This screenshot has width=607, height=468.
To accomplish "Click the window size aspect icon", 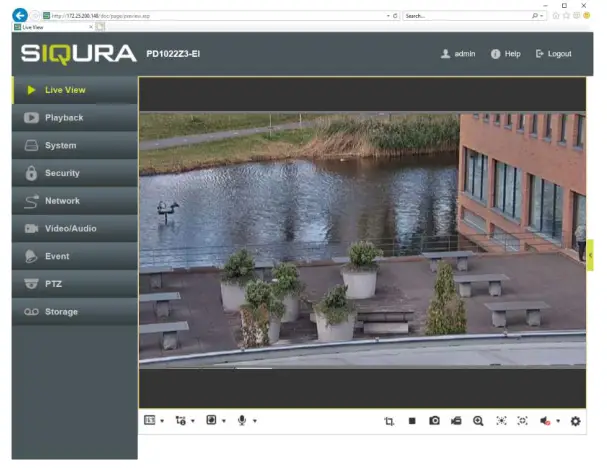I will 149,420.
